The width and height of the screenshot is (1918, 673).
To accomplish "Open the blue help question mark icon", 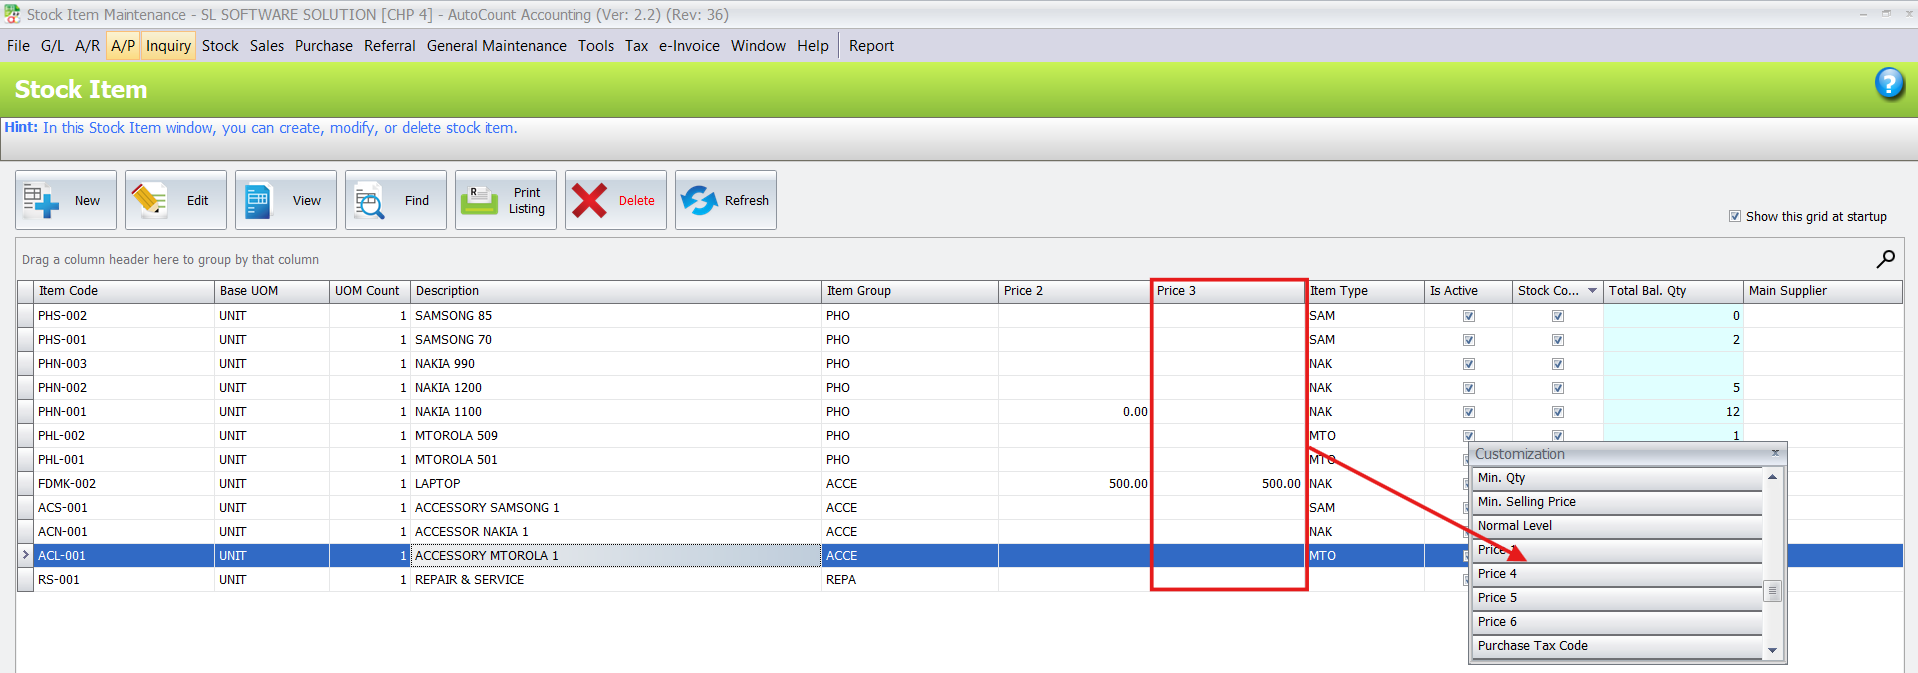I will coord(1888,84).
